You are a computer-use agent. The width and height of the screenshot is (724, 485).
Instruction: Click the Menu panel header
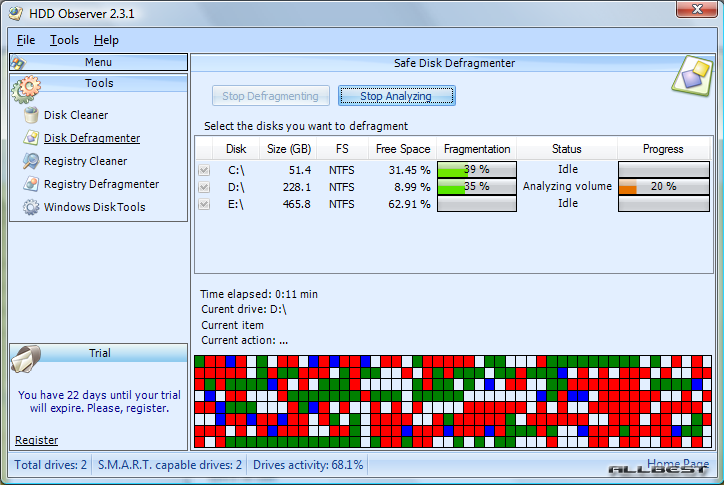tap(98, 62)
